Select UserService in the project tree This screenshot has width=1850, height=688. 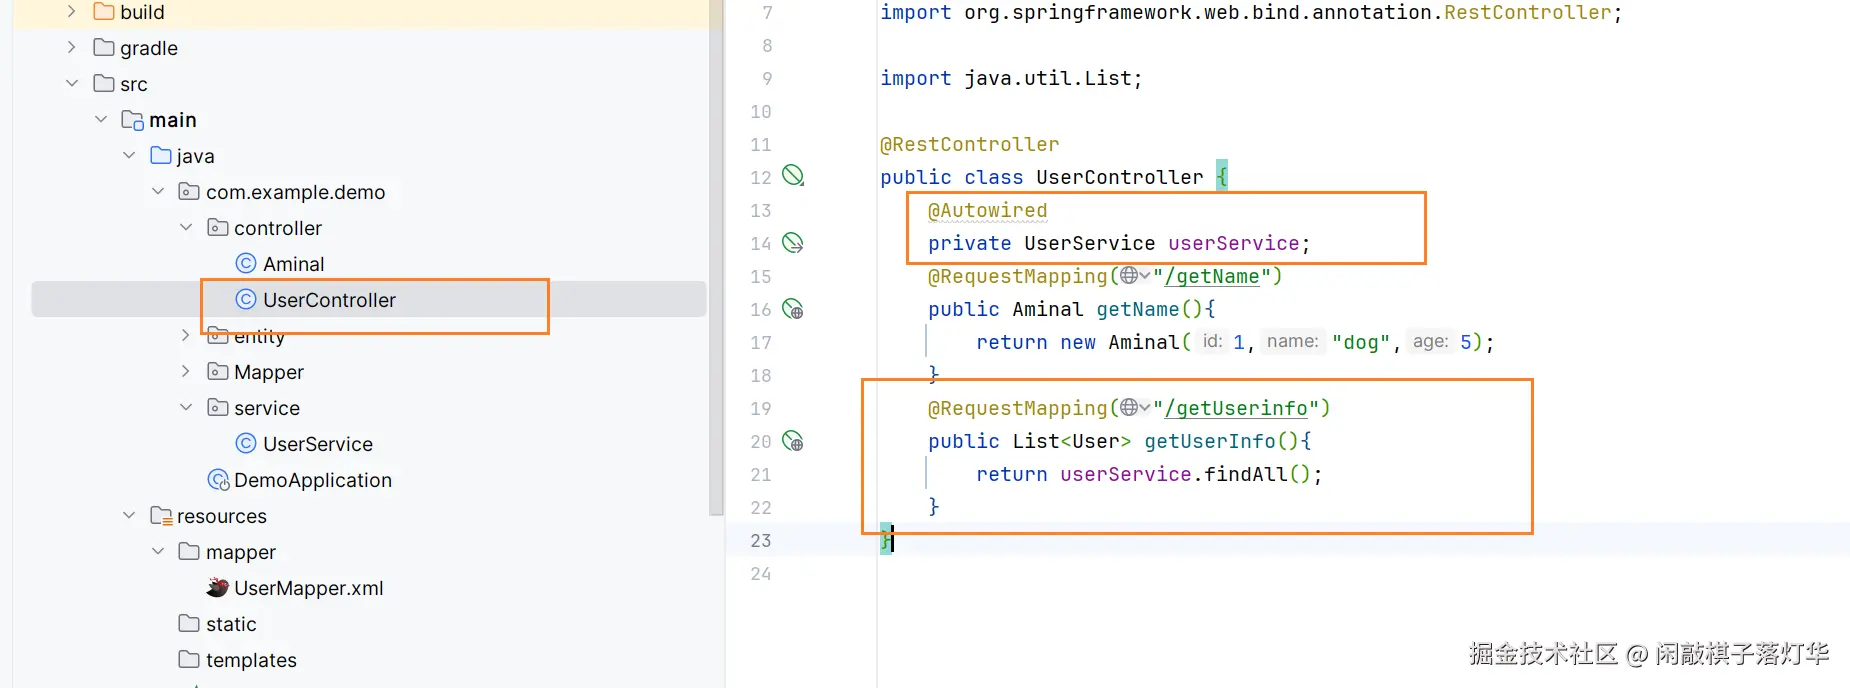point(317,444)
